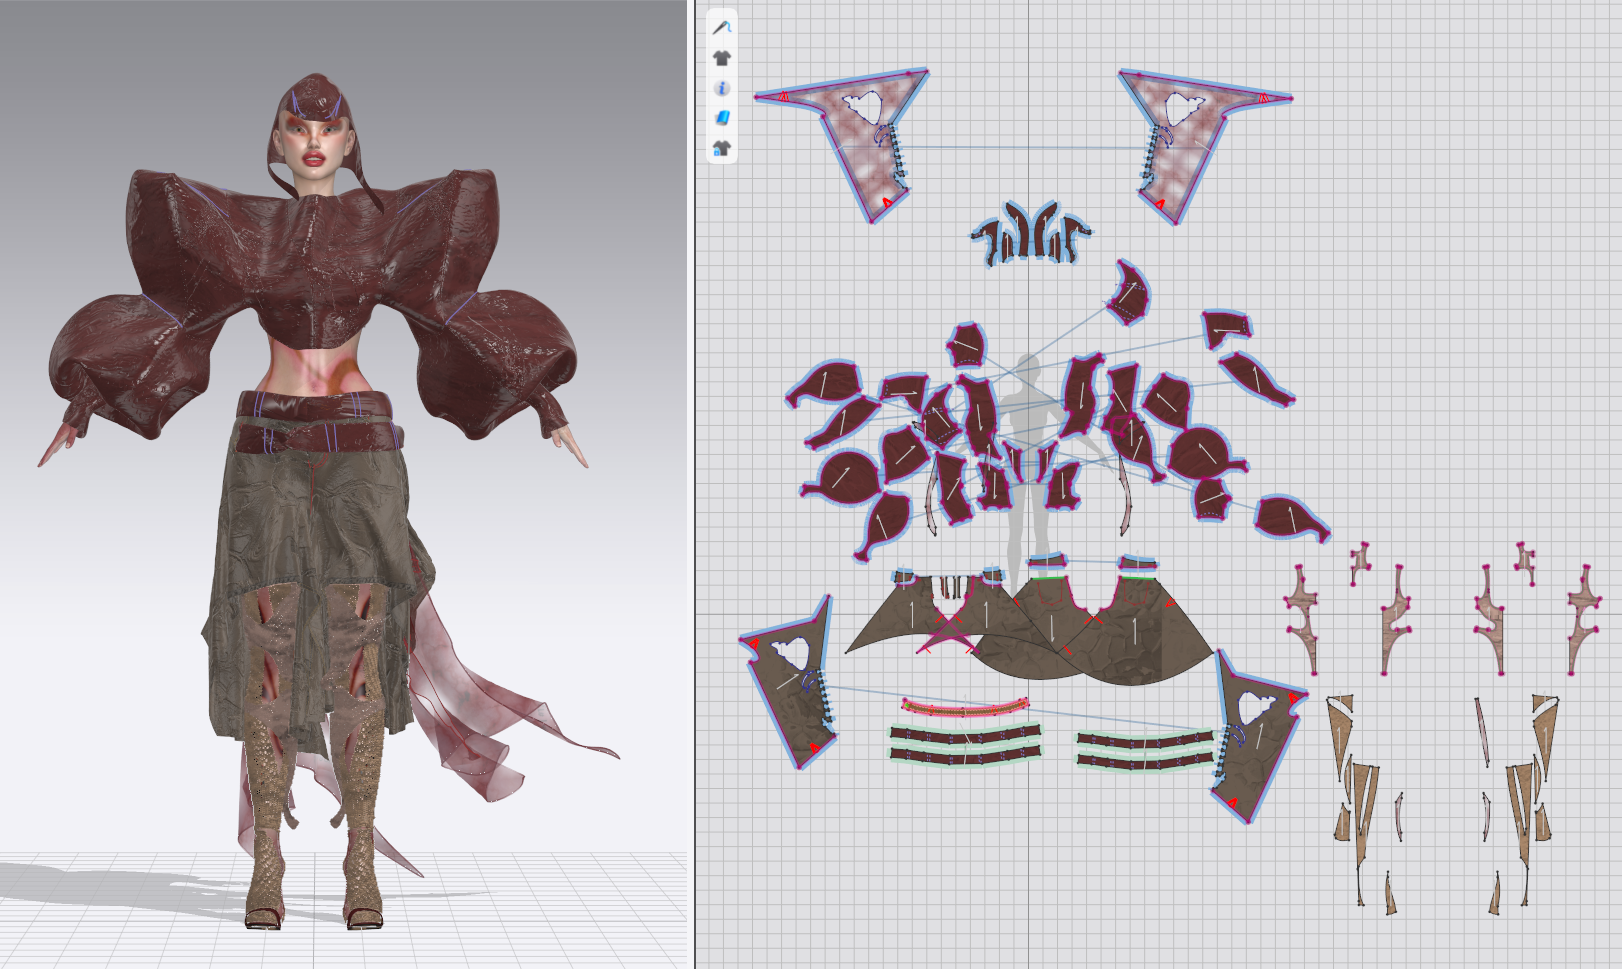This screenshot has width=1622, height=969.
Task: Toggle fabric view using the blue fabric icon
Action: tap(722, 118)
